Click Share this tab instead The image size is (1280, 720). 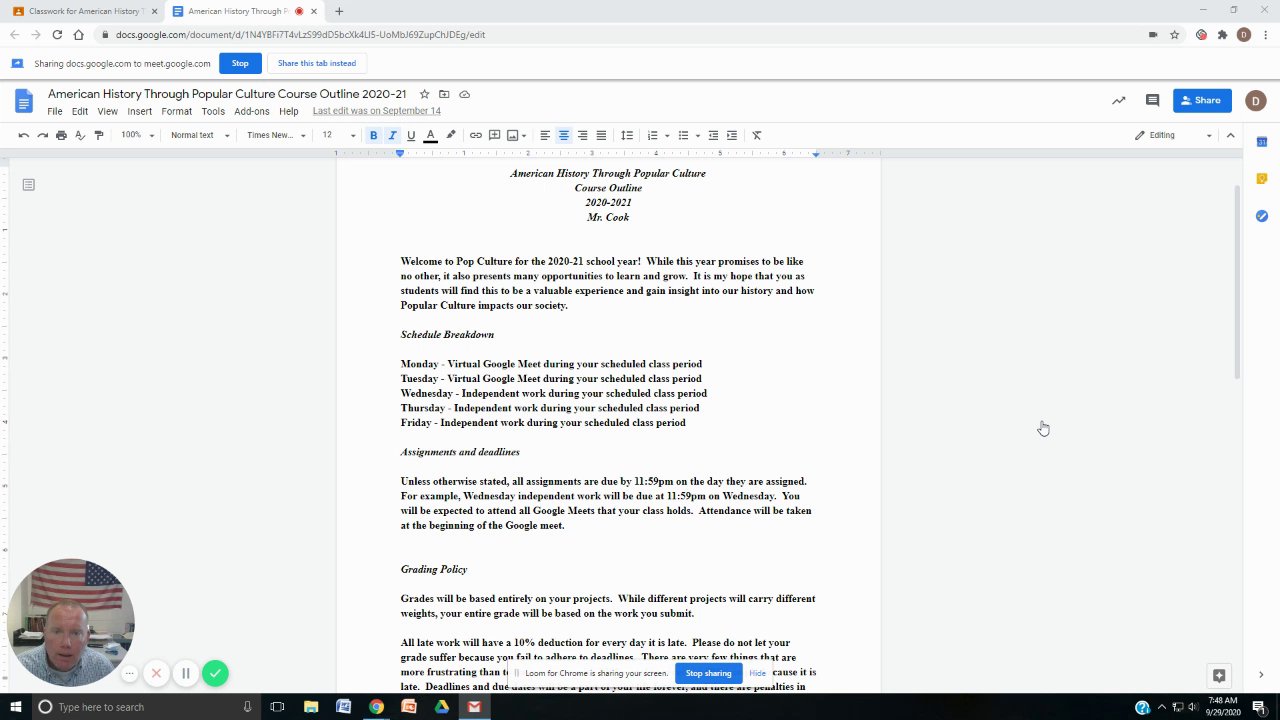[317, 63]
